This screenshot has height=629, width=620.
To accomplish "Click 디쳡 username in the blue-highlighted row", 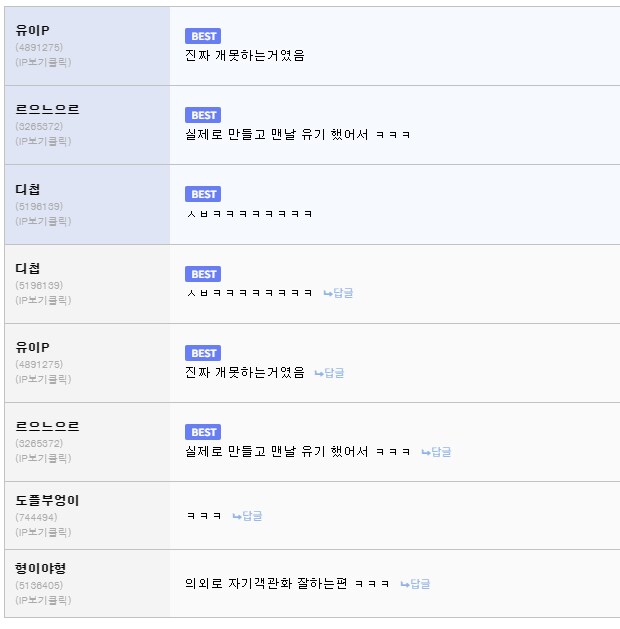I will pyautogui.click(x=28, y=189).
